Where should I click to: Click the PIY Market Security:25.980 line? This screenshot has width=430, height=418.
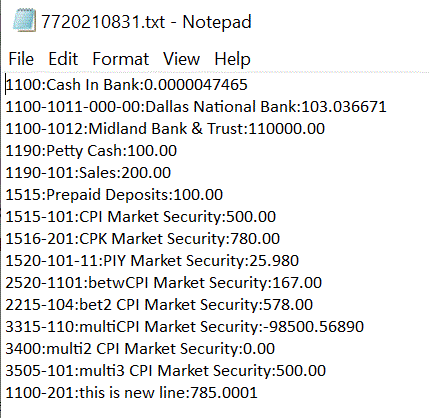(x=152, y=261)
